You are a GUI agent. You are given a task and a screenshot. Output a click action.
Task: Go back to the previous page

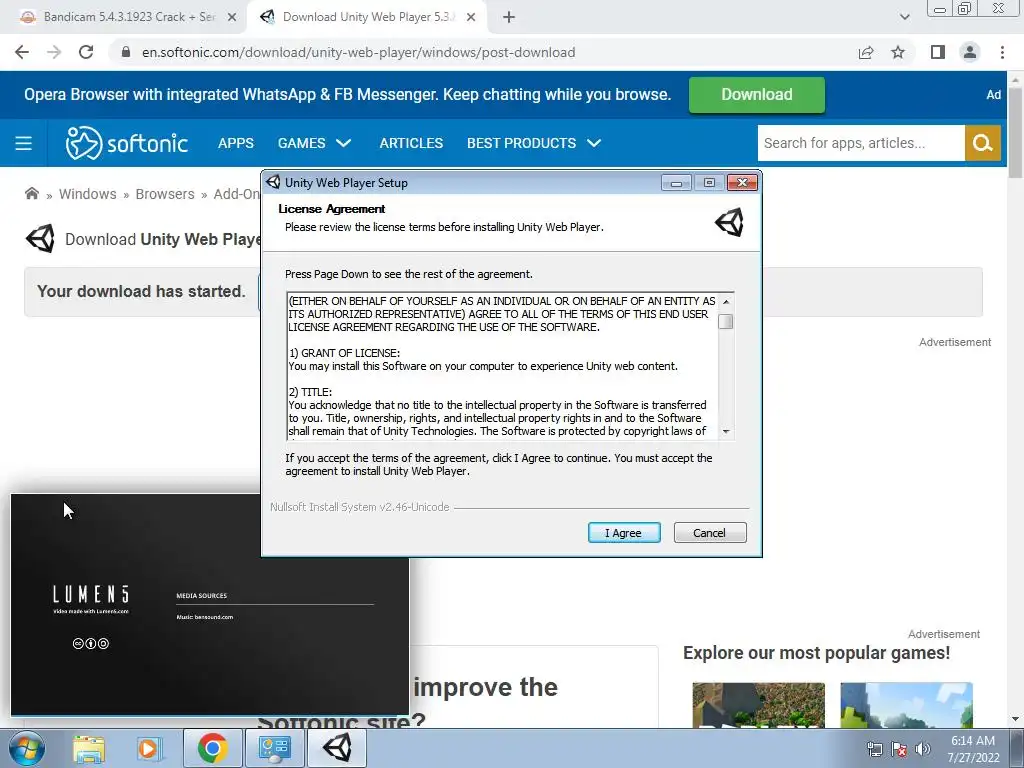[22, 52]
